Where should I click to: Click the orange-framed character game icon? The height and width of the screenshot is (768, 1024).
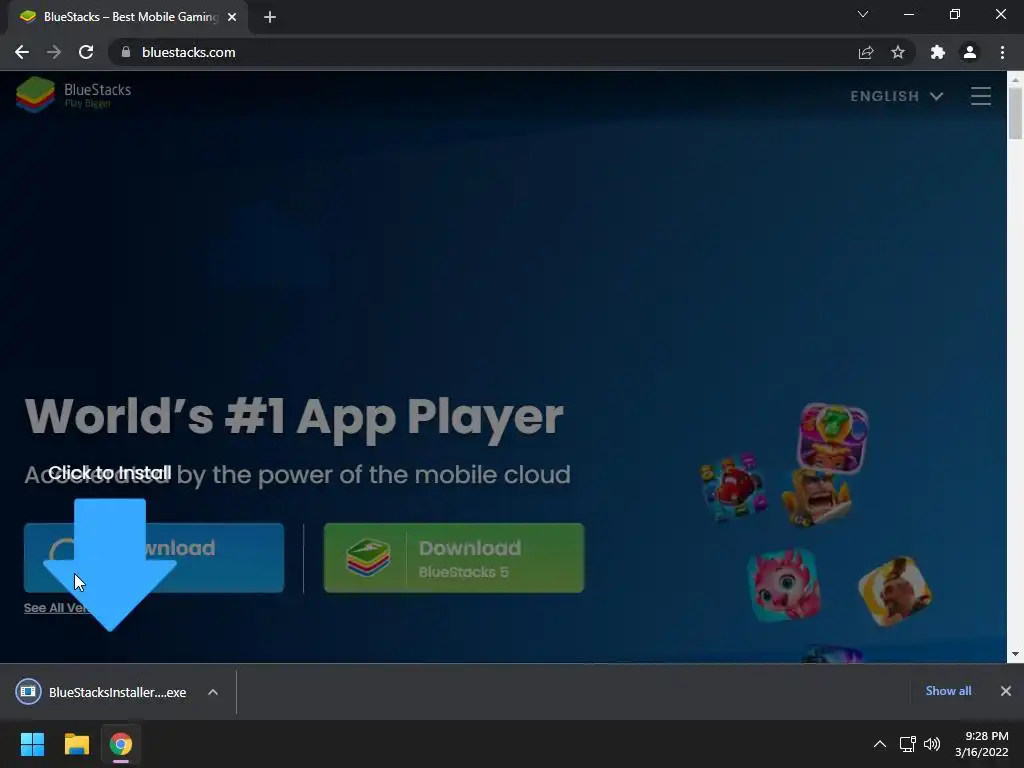[895, 591]
